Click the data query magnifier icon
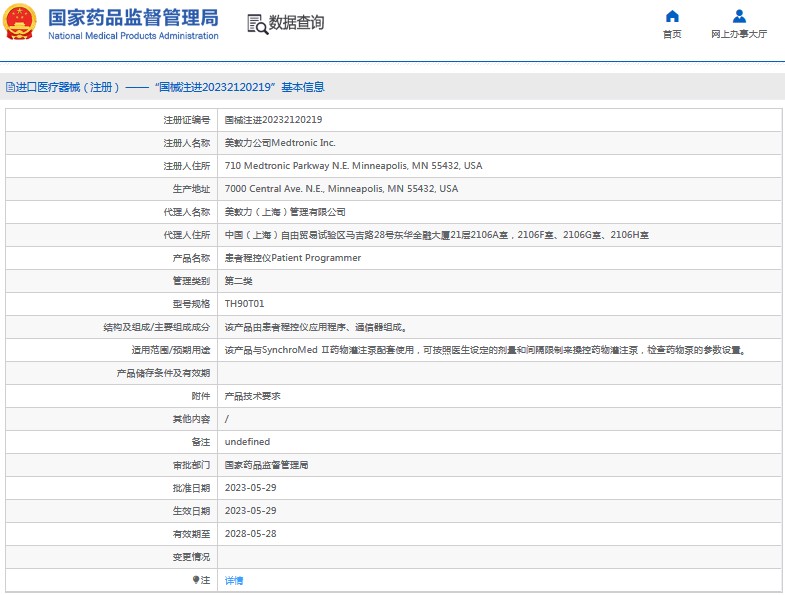The height and width of the screenshot is (595, 785). 257,24
